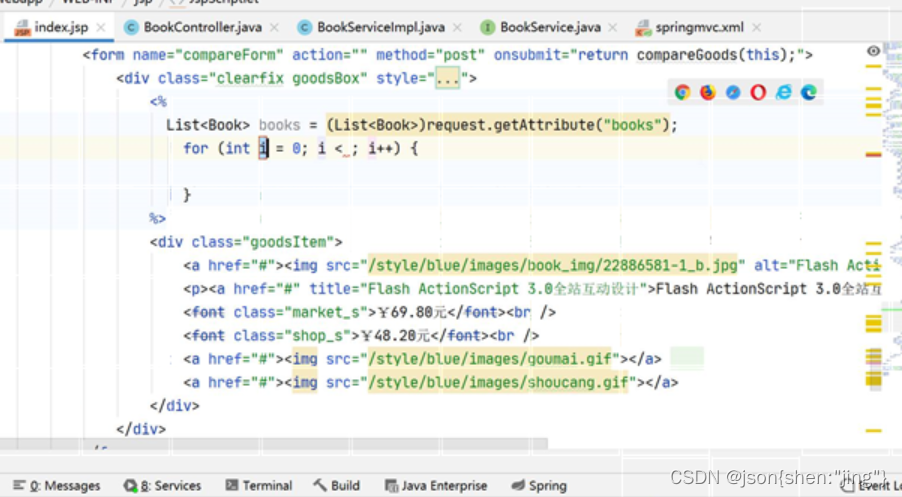Open in Opera browser icon
Image resolution: width=902 pixels, height=497 pixels.
[x=758, y=92]
